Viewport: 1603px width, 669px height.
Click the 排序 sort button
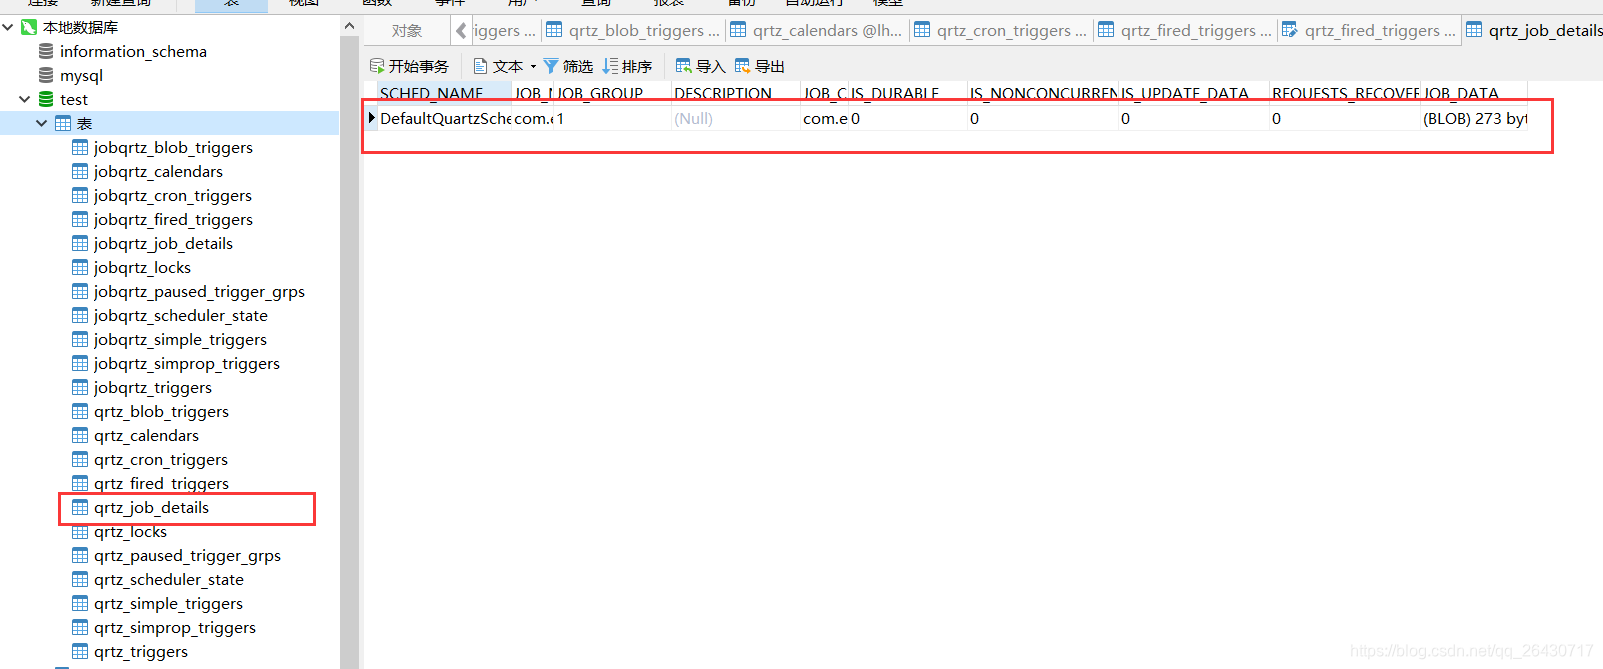point(628,66)
